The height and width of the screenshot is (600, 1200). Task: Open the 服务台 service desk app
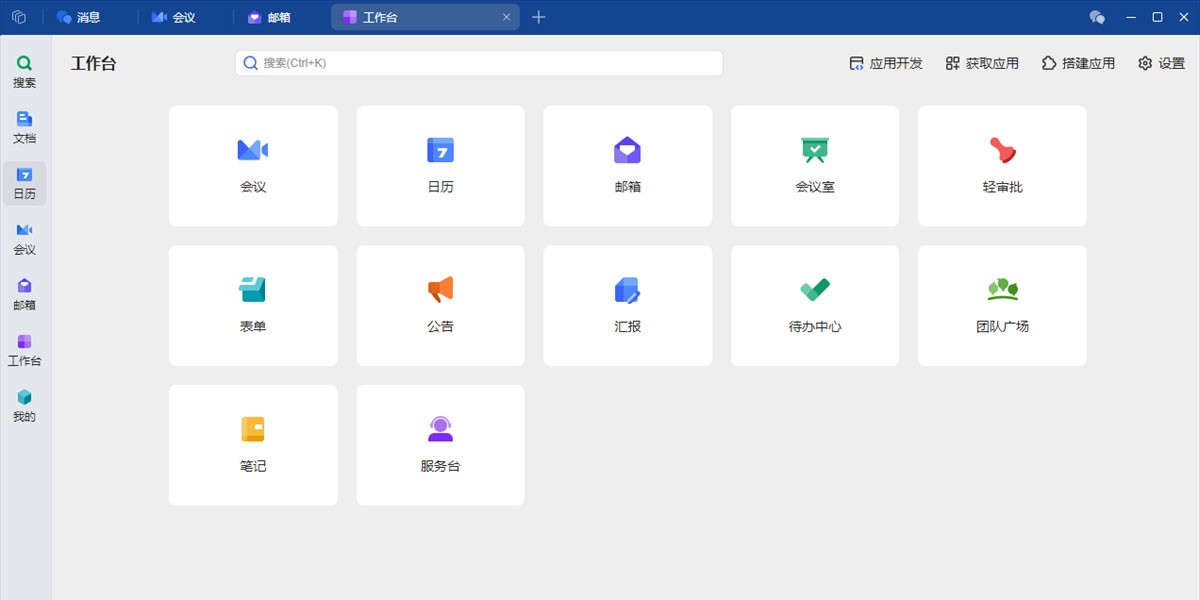(440, 445)
